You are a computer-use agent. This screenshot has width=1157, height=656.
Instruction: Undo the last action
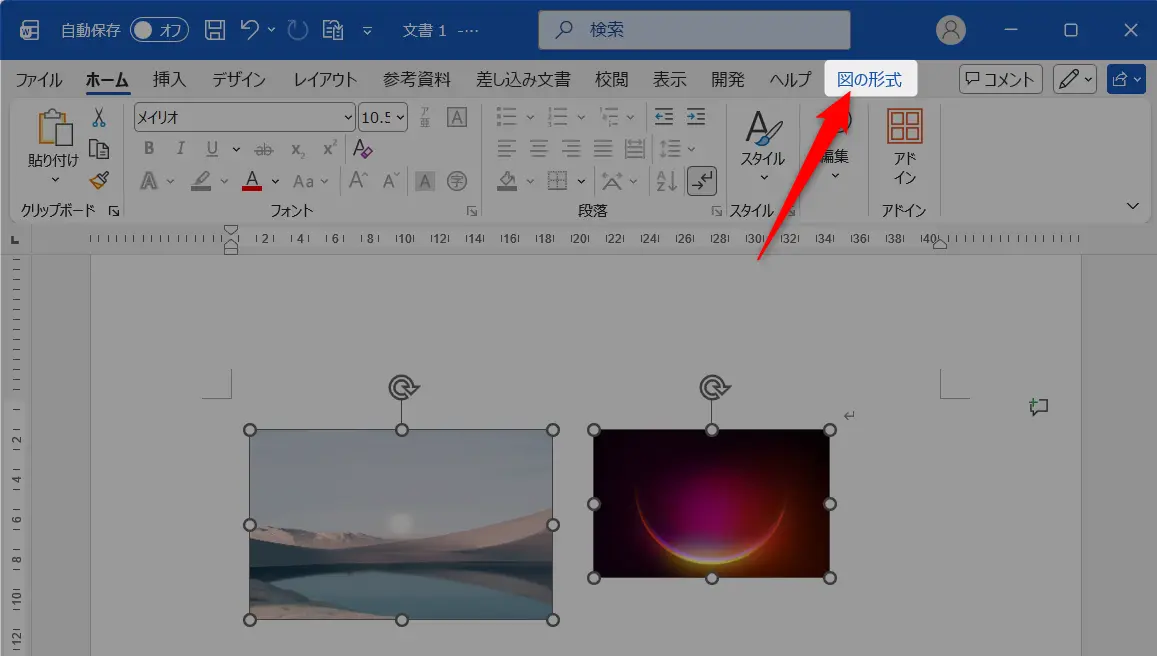click(x=249, y=30)
